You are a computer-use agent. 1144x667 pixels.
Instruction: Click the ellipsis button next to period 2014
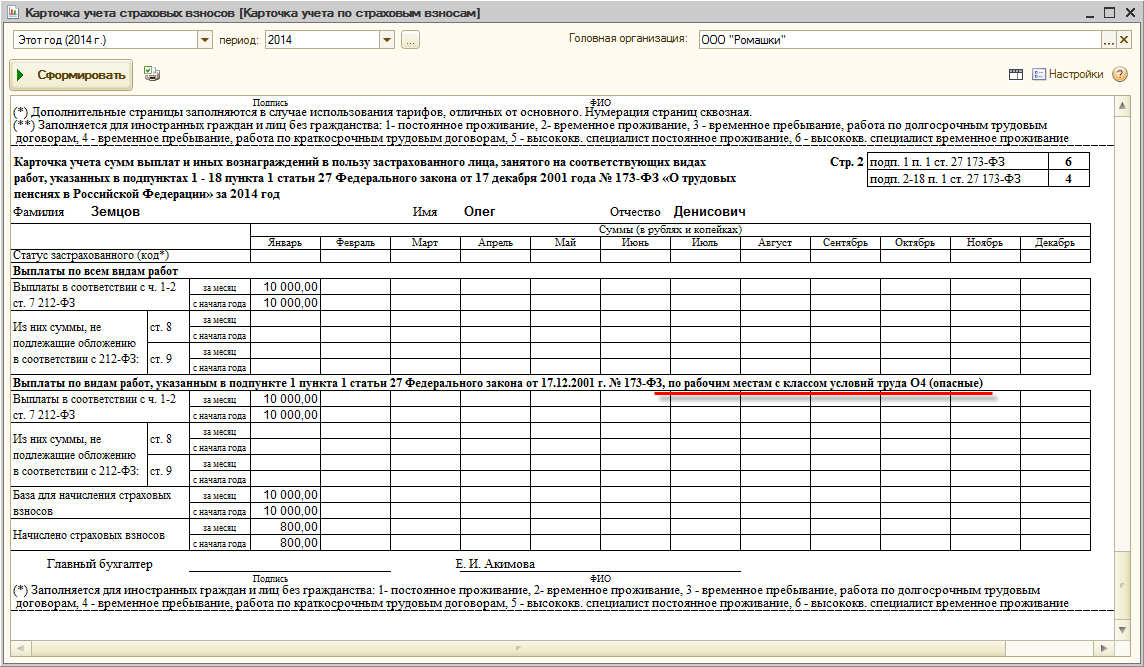tap(410, 40)
